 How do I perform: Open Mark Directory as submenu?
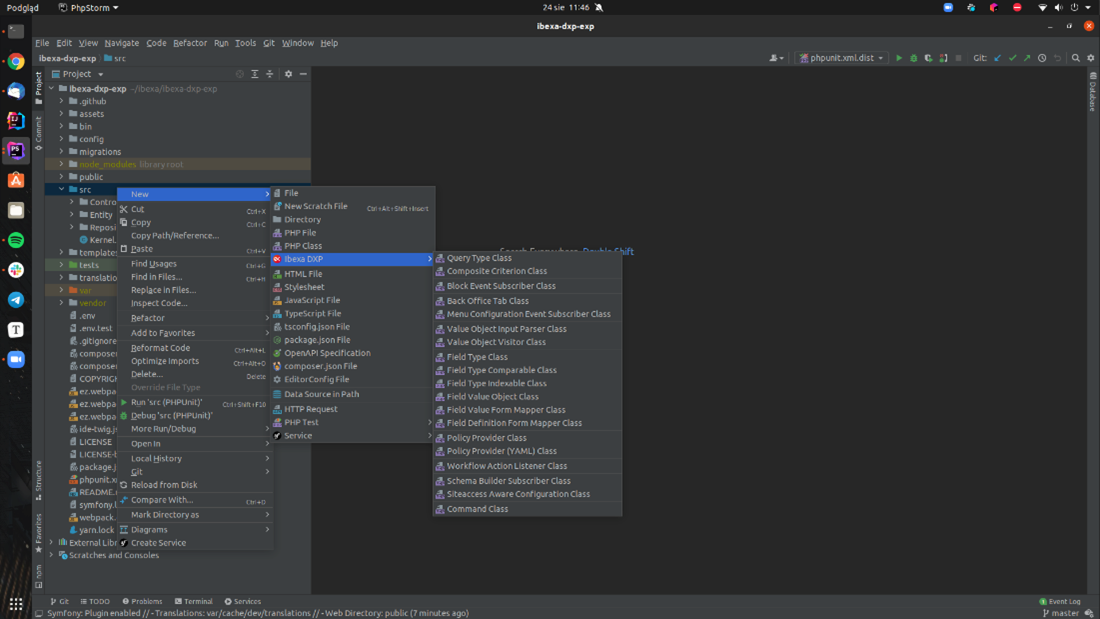tap(194, 515)
